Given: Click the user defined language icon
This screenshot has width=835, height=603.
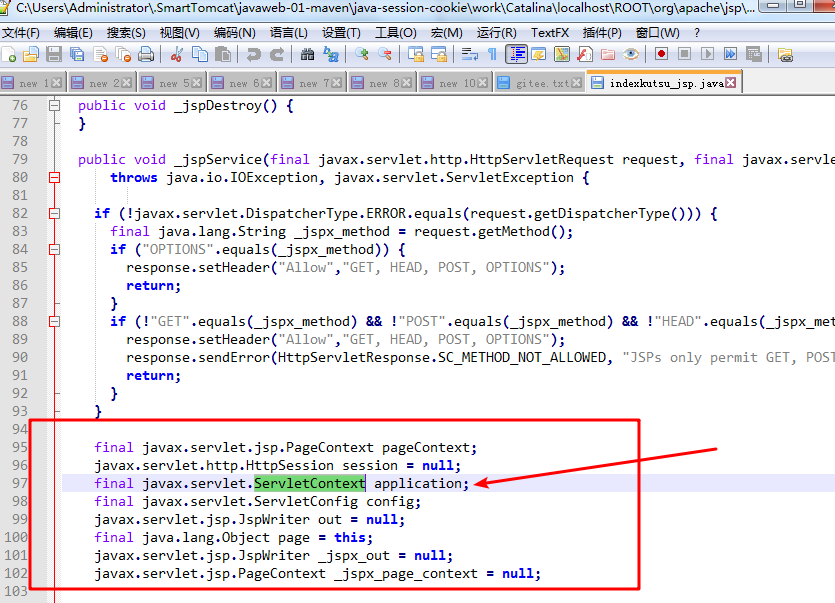Looking at the screenshot, I should (x=538, y=54).
